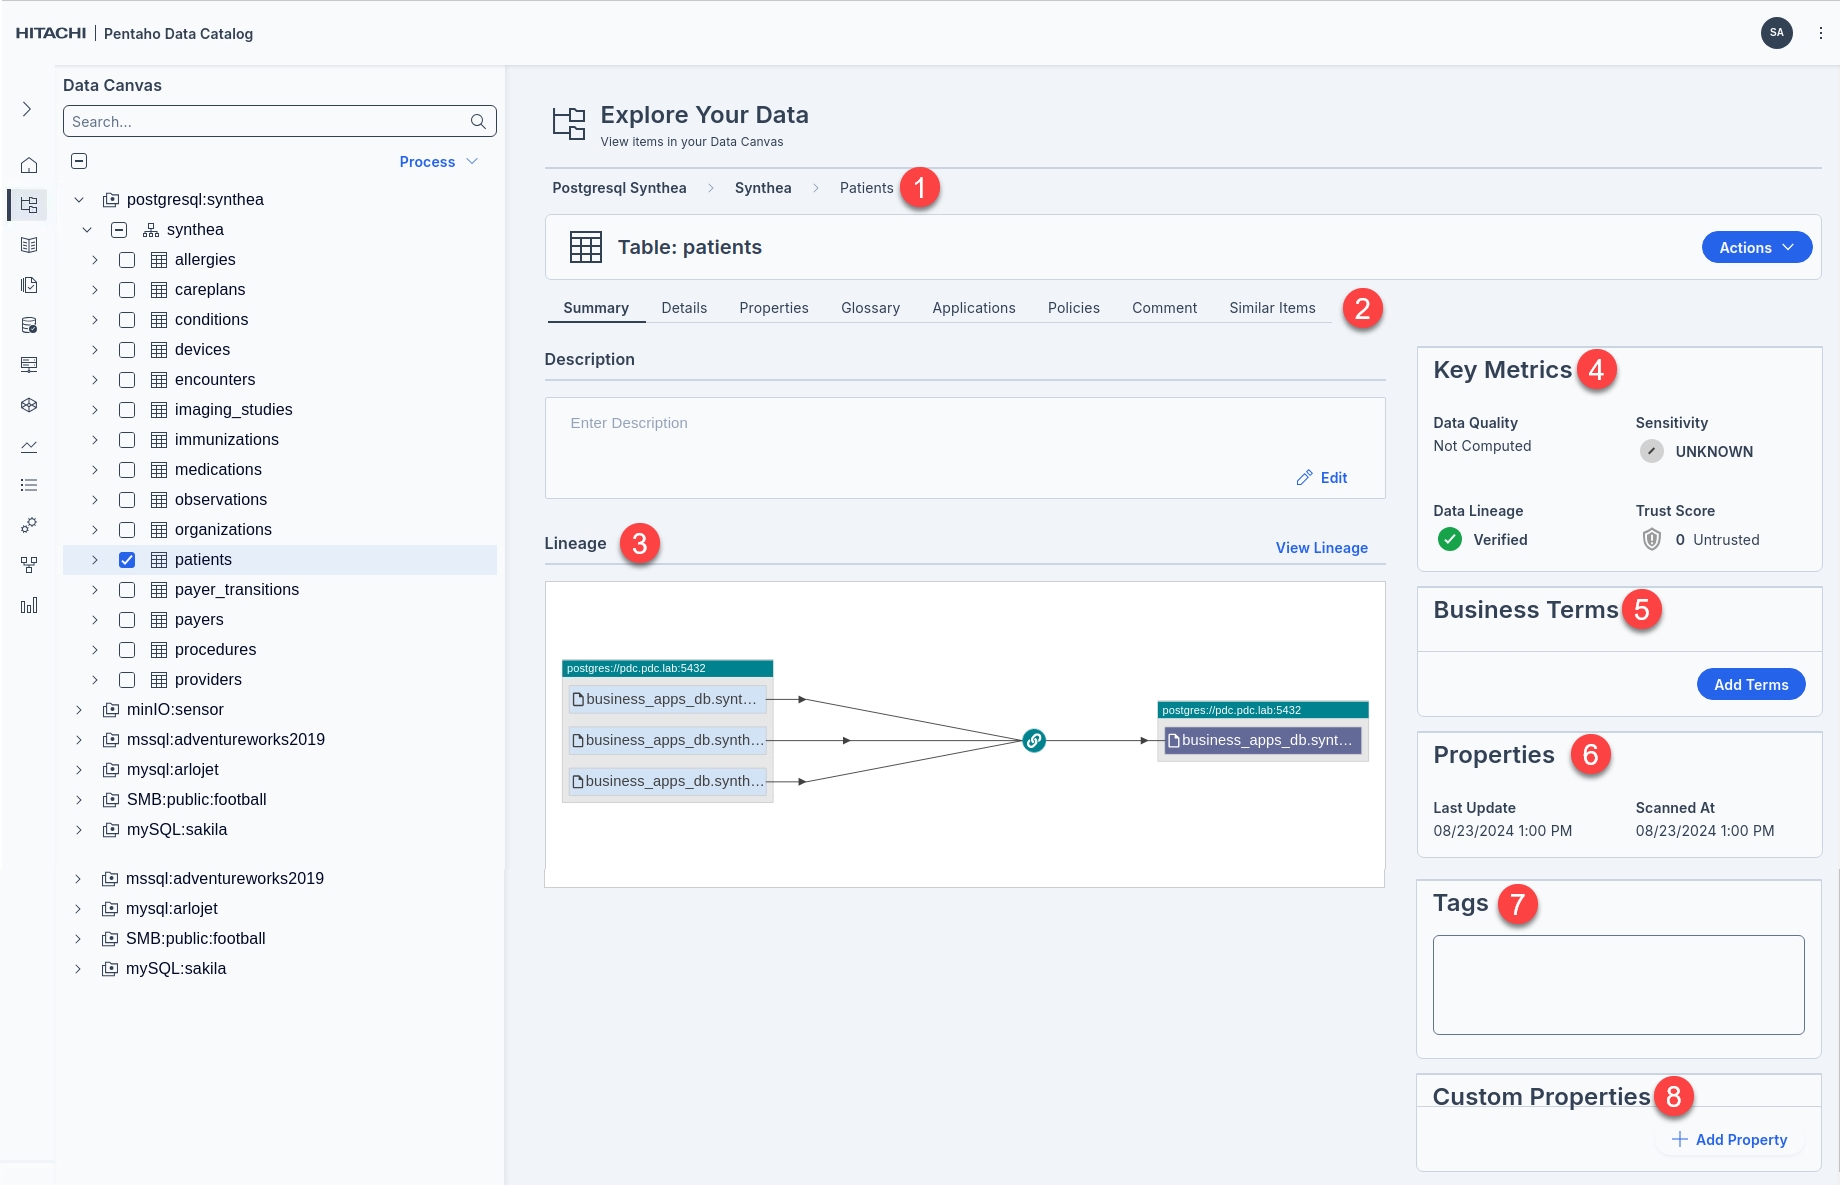Expand the minIO:sensor tree node
This screenshot has height=1185, width=1840.
tap(79, 710)
